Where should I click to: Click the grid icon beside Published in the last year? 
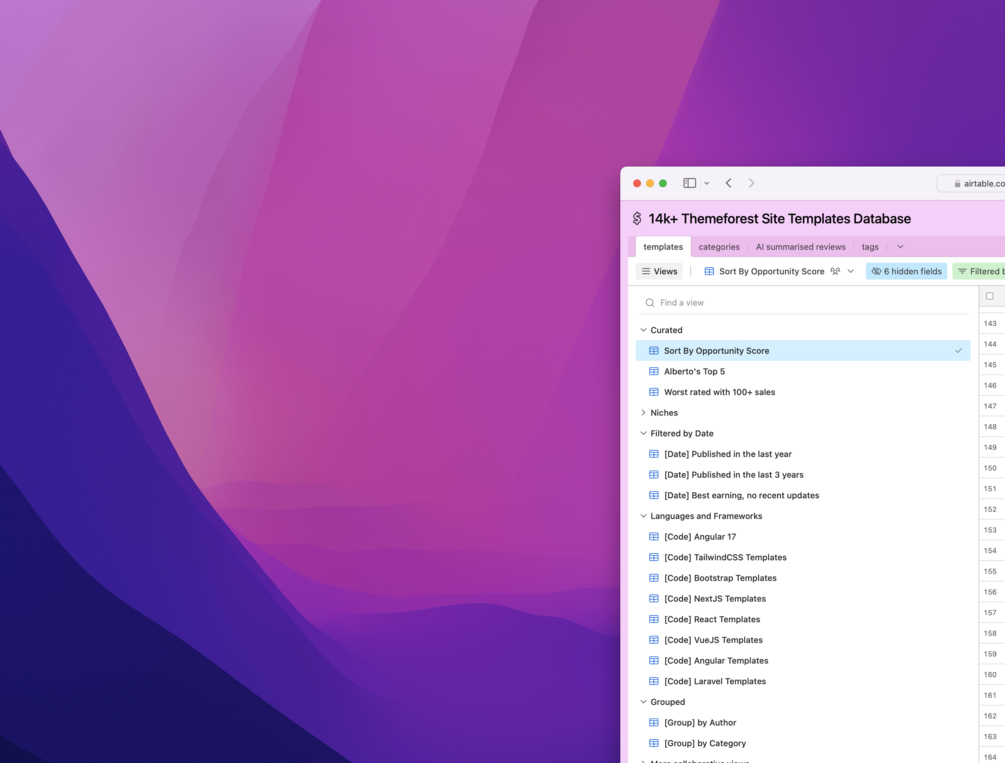coord(654,454)
